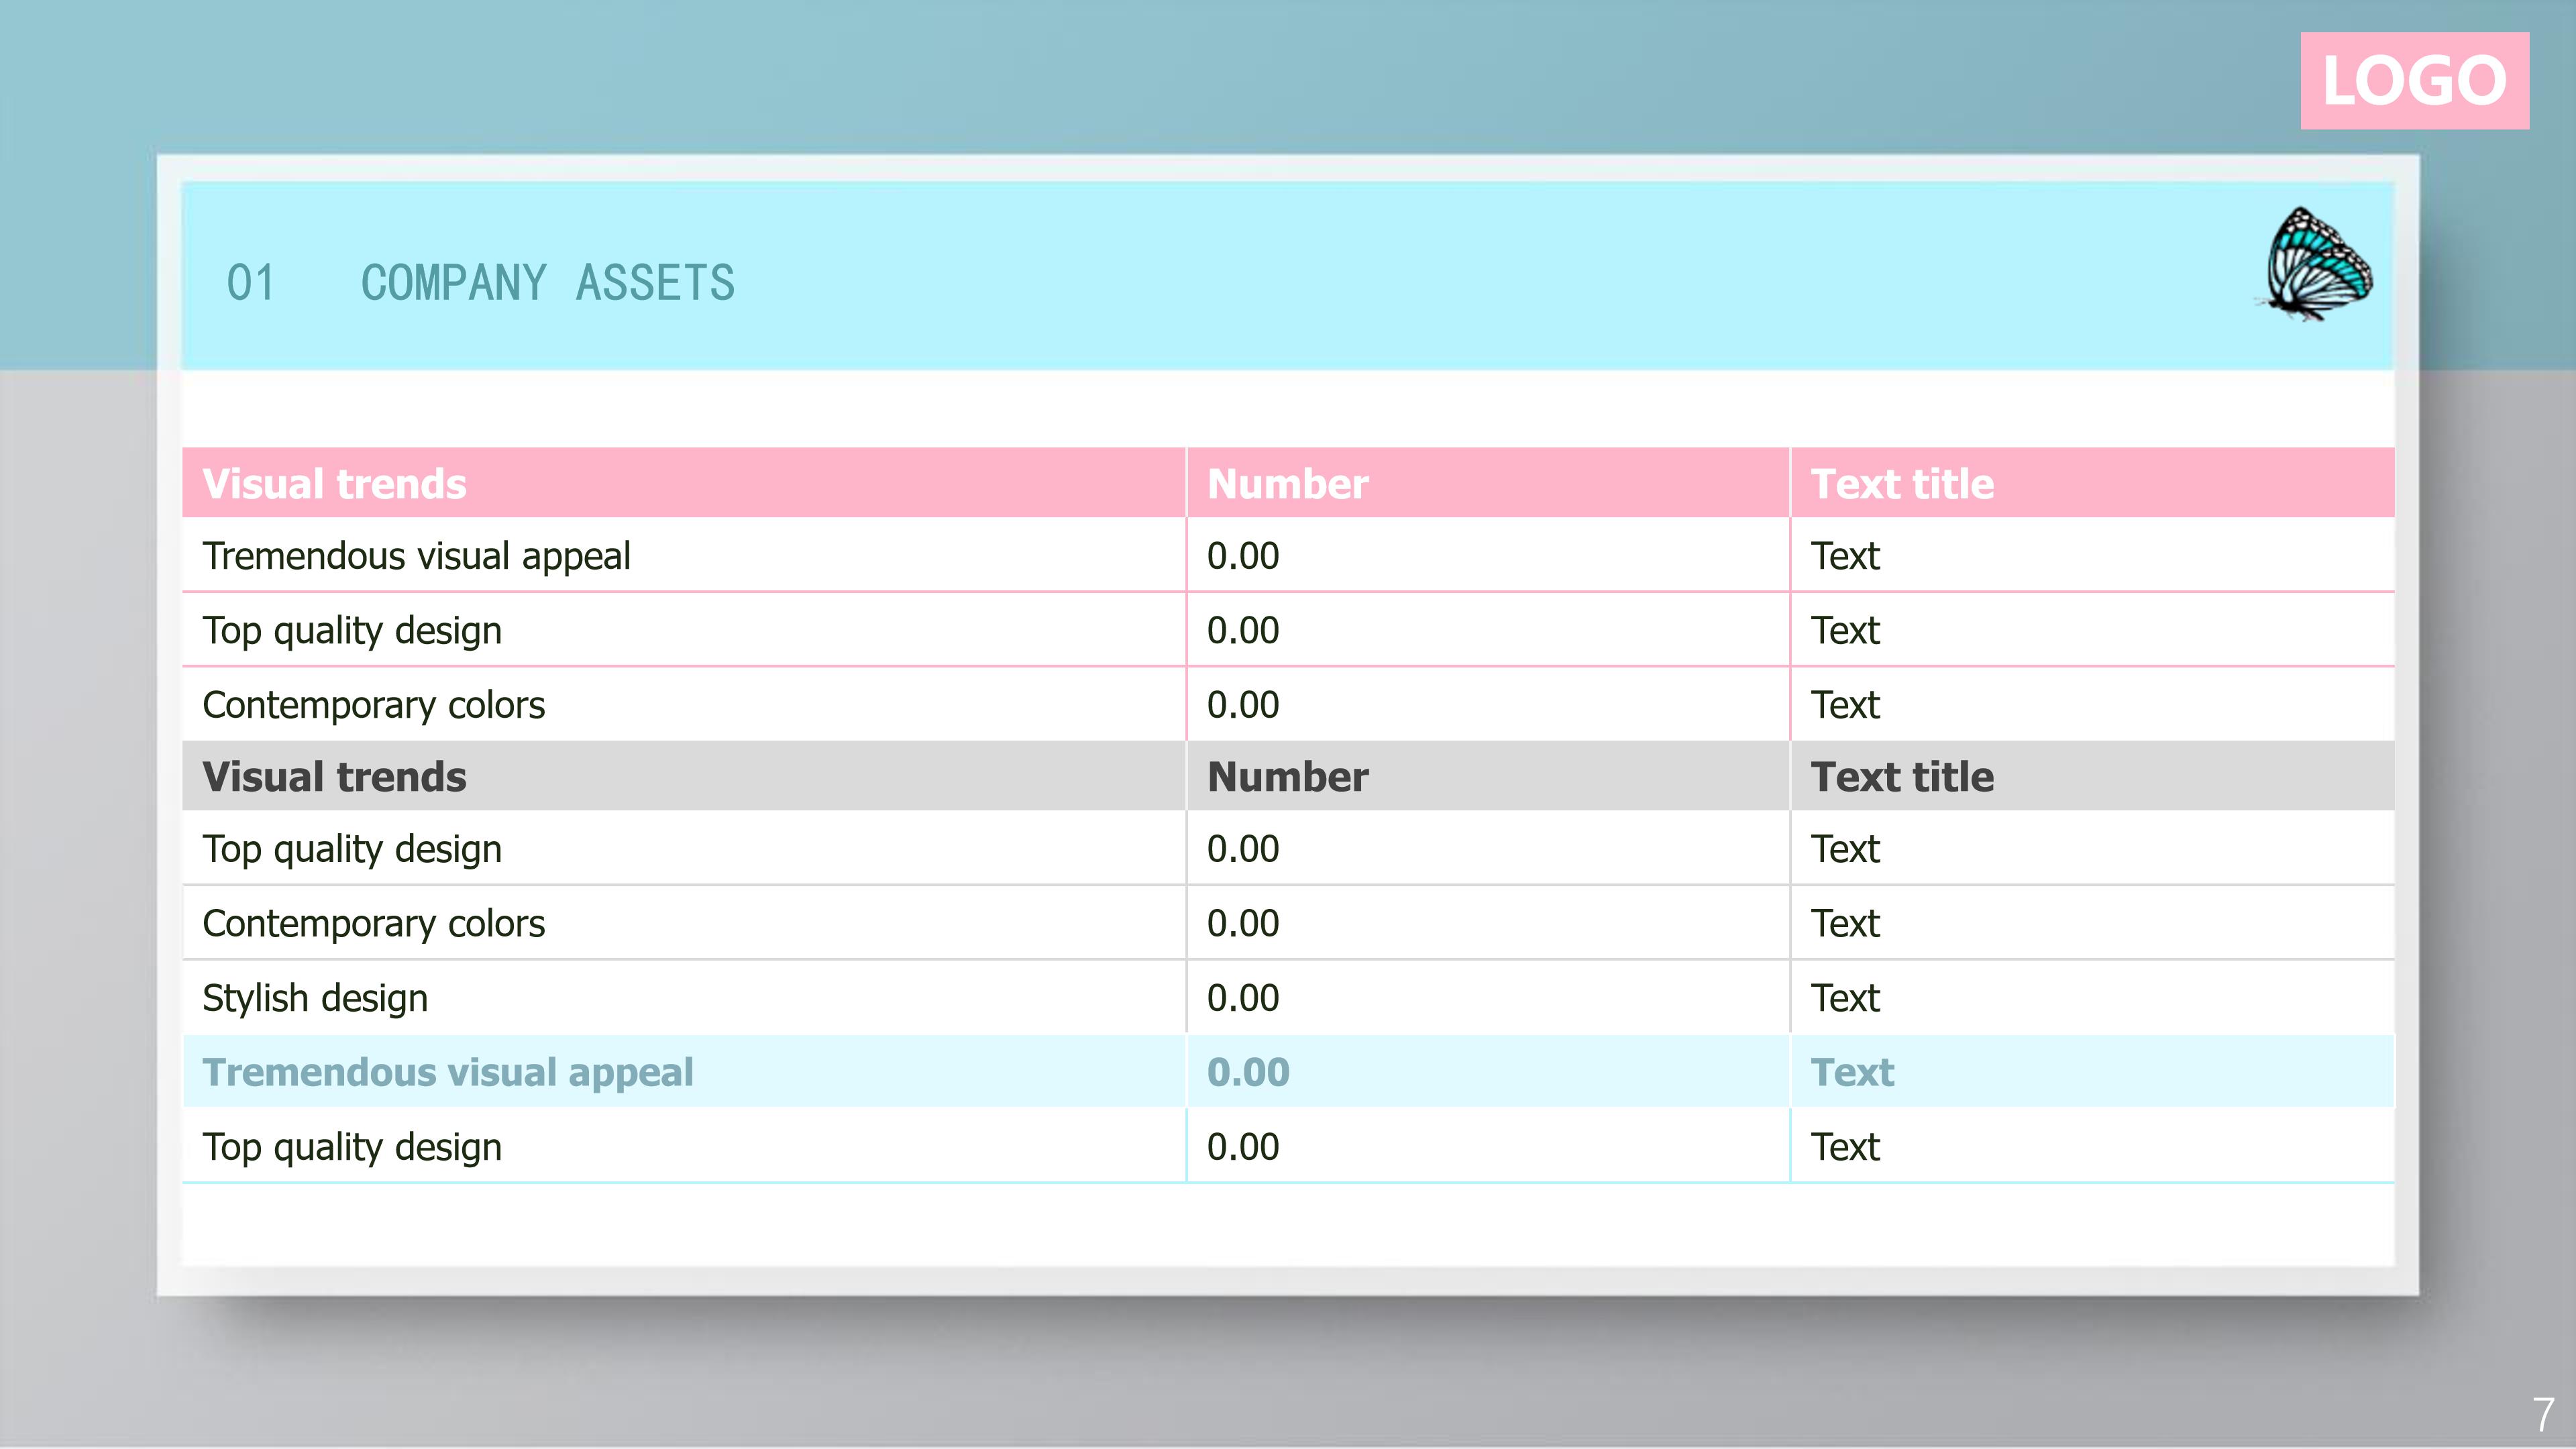This screenshot has width=2576, height=1449.
Task: Select last row Top quality design cell
Action: [352, 1147]
